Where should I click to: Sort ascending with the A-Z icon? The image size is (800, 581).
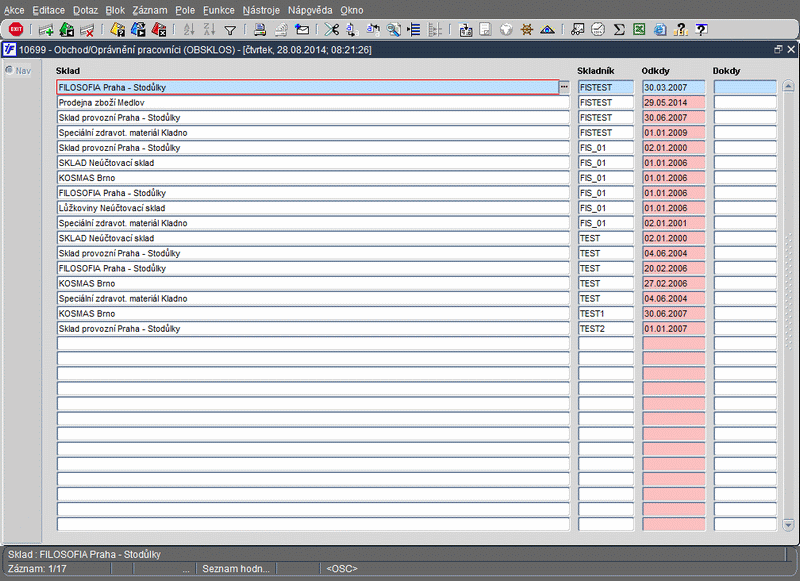point(189,30)
